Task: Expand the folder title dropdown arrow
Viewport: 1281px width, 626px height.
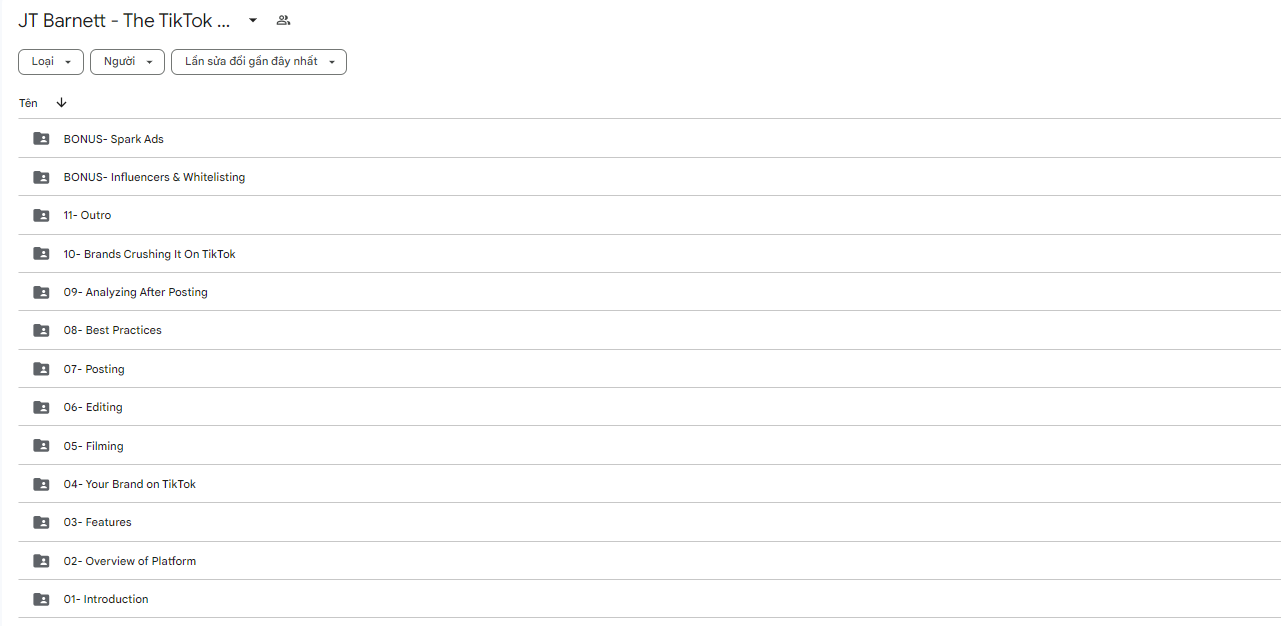Action: pos(253,20)
